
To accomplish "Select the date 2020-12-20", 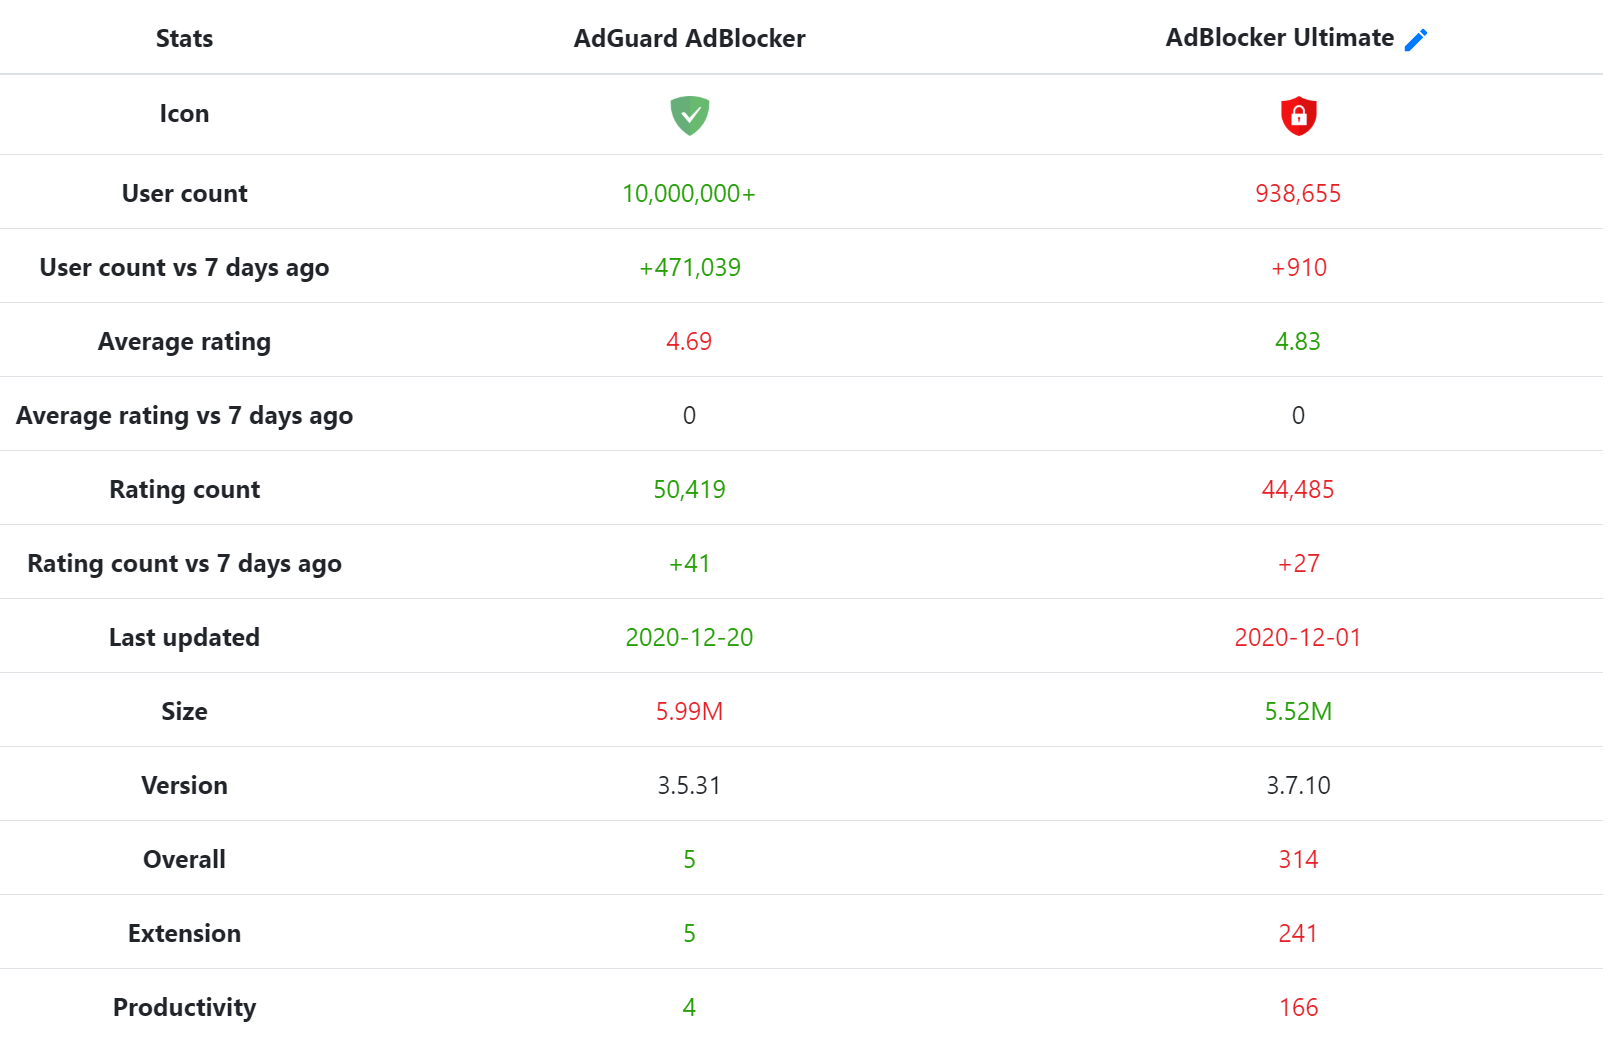I will pos(689,638).
